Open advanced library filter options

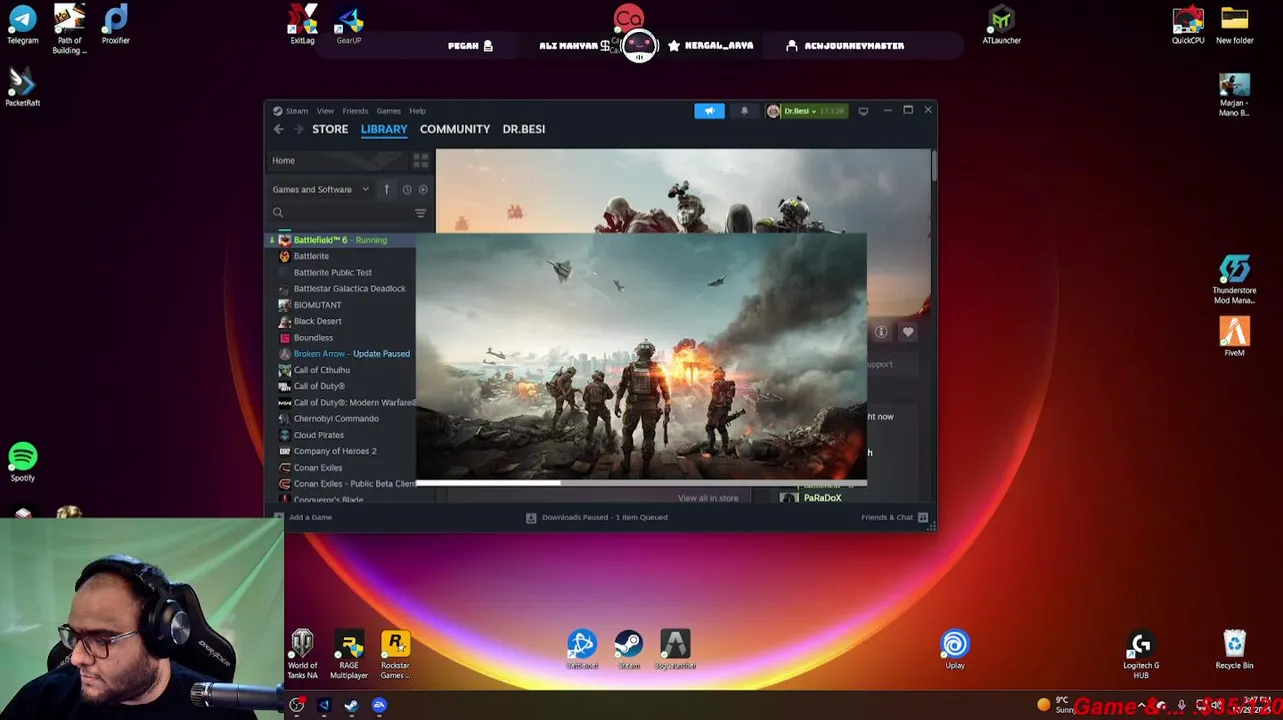click(x=420, y=213)
